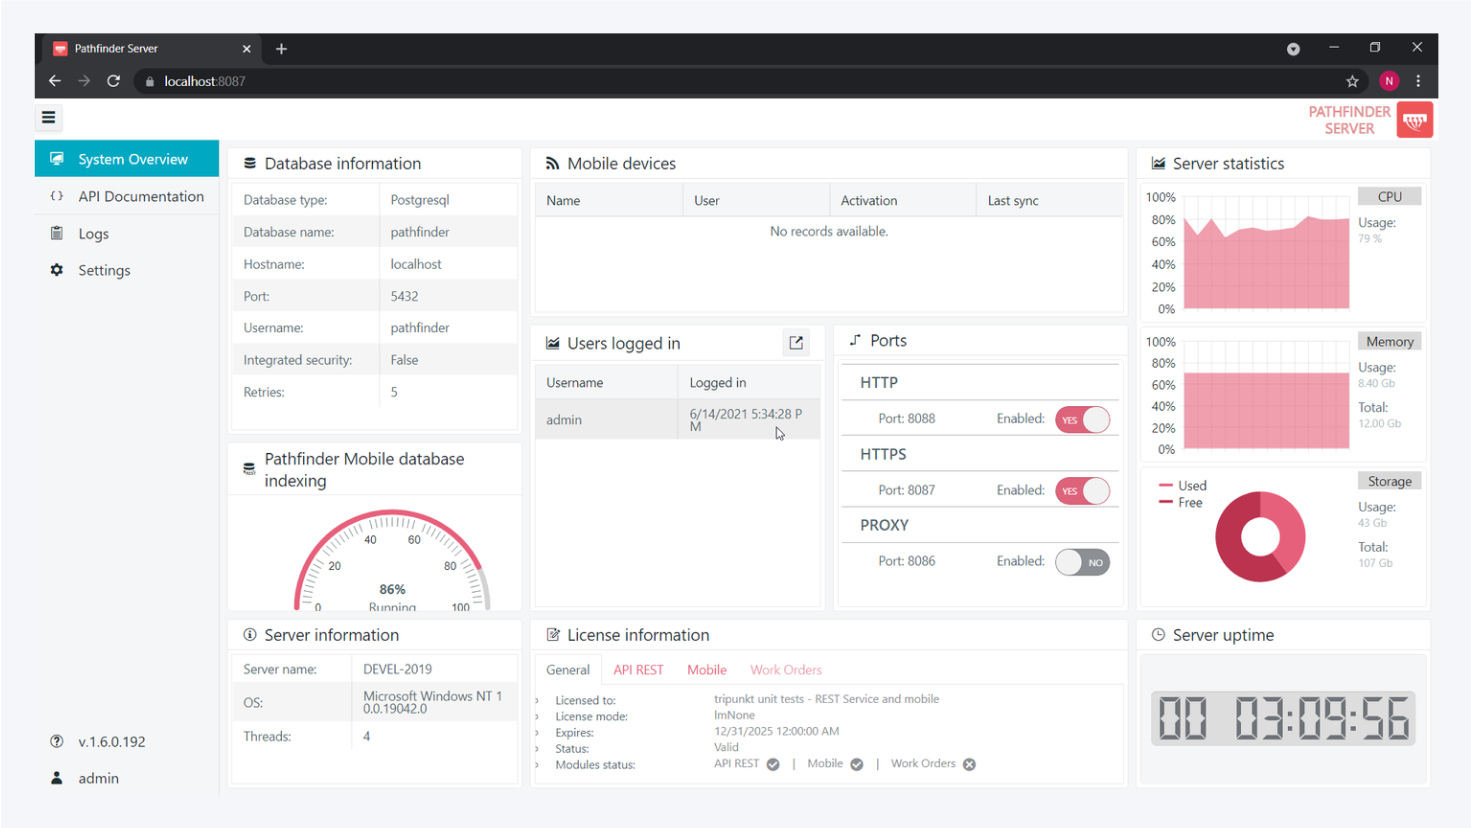This screenshot has height=828, width=1471.
Task: Expand the Licensed to row arrow
Action: tap(538, 701)
